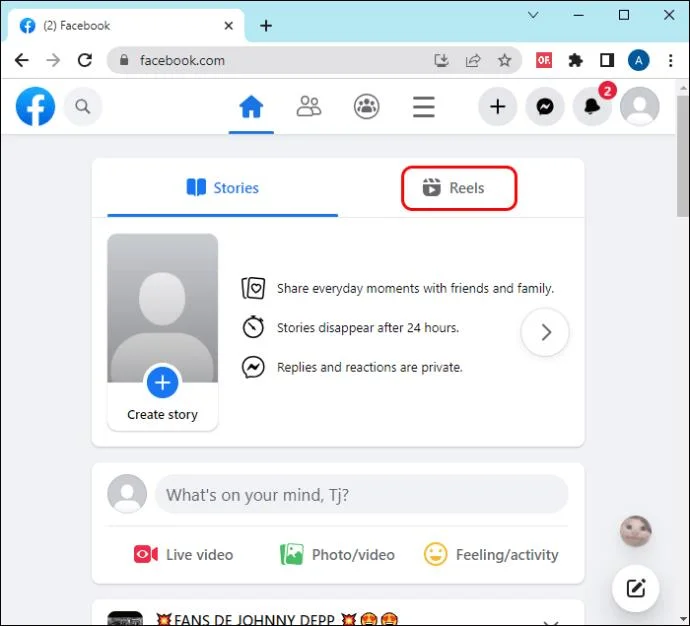
Task: Open the Friends icon in top navigation
Action: 309,106
